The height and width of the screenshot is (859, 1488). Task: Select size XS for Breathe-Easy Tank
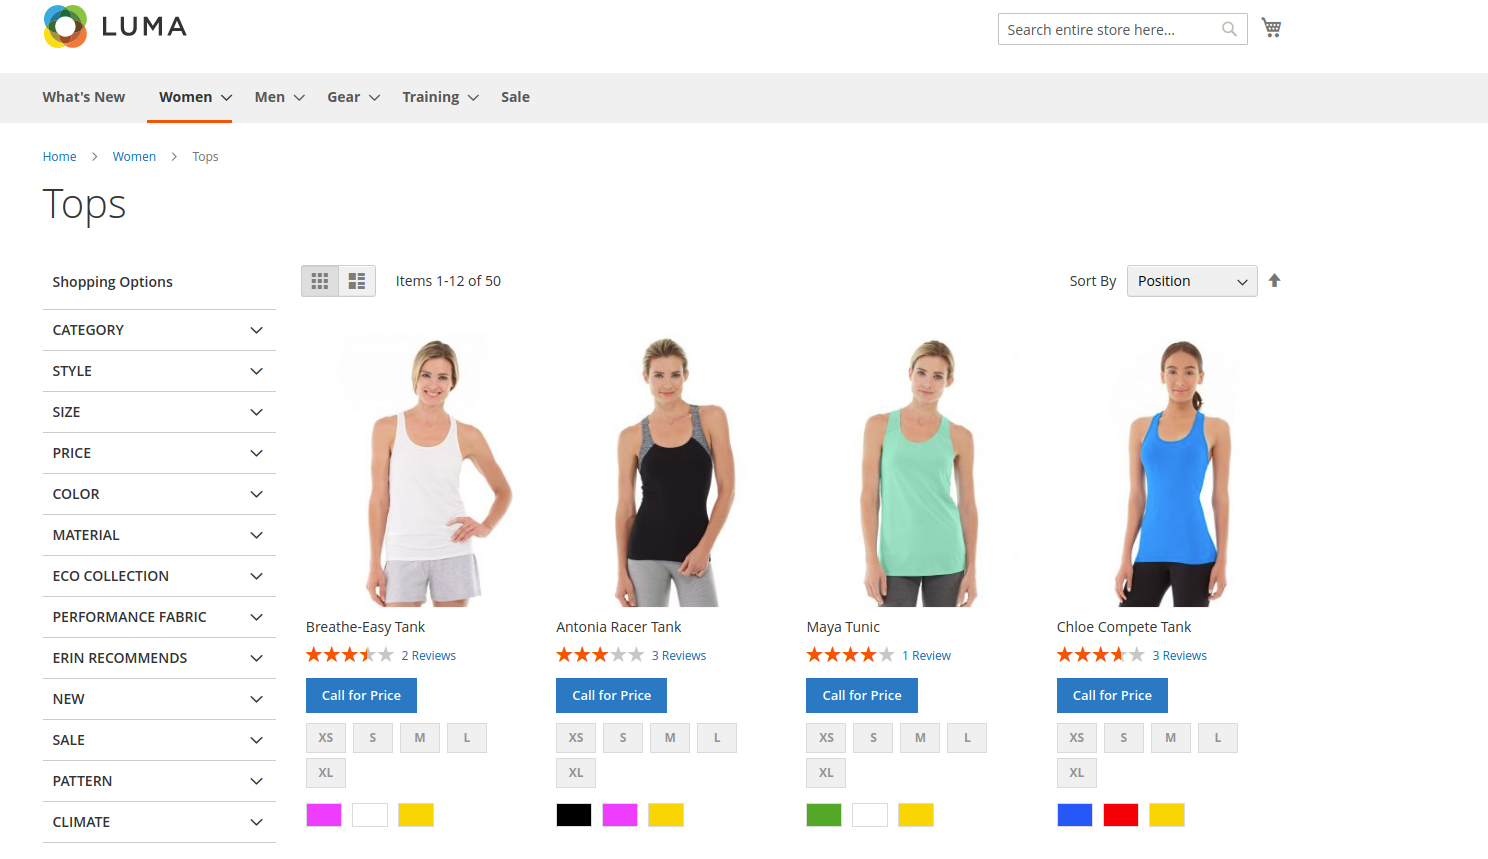(326, 738)
